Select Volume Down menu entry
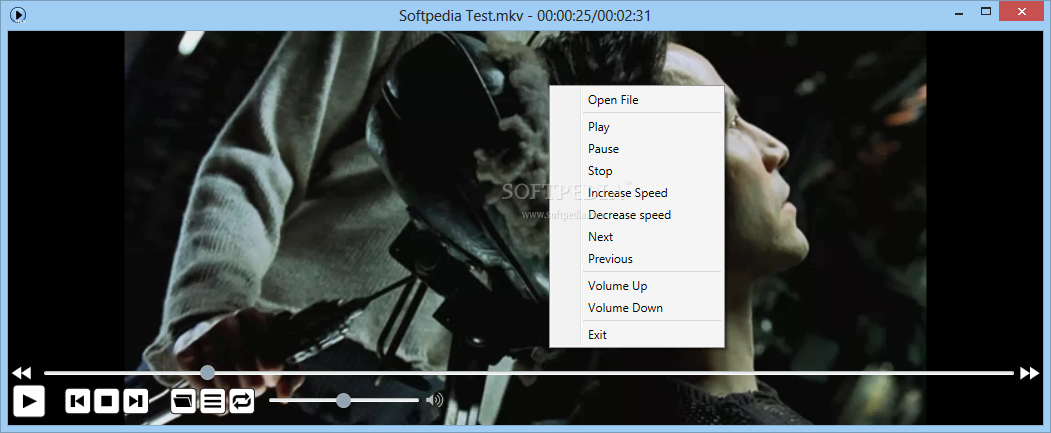1051x433 pixels. (637, 308)
